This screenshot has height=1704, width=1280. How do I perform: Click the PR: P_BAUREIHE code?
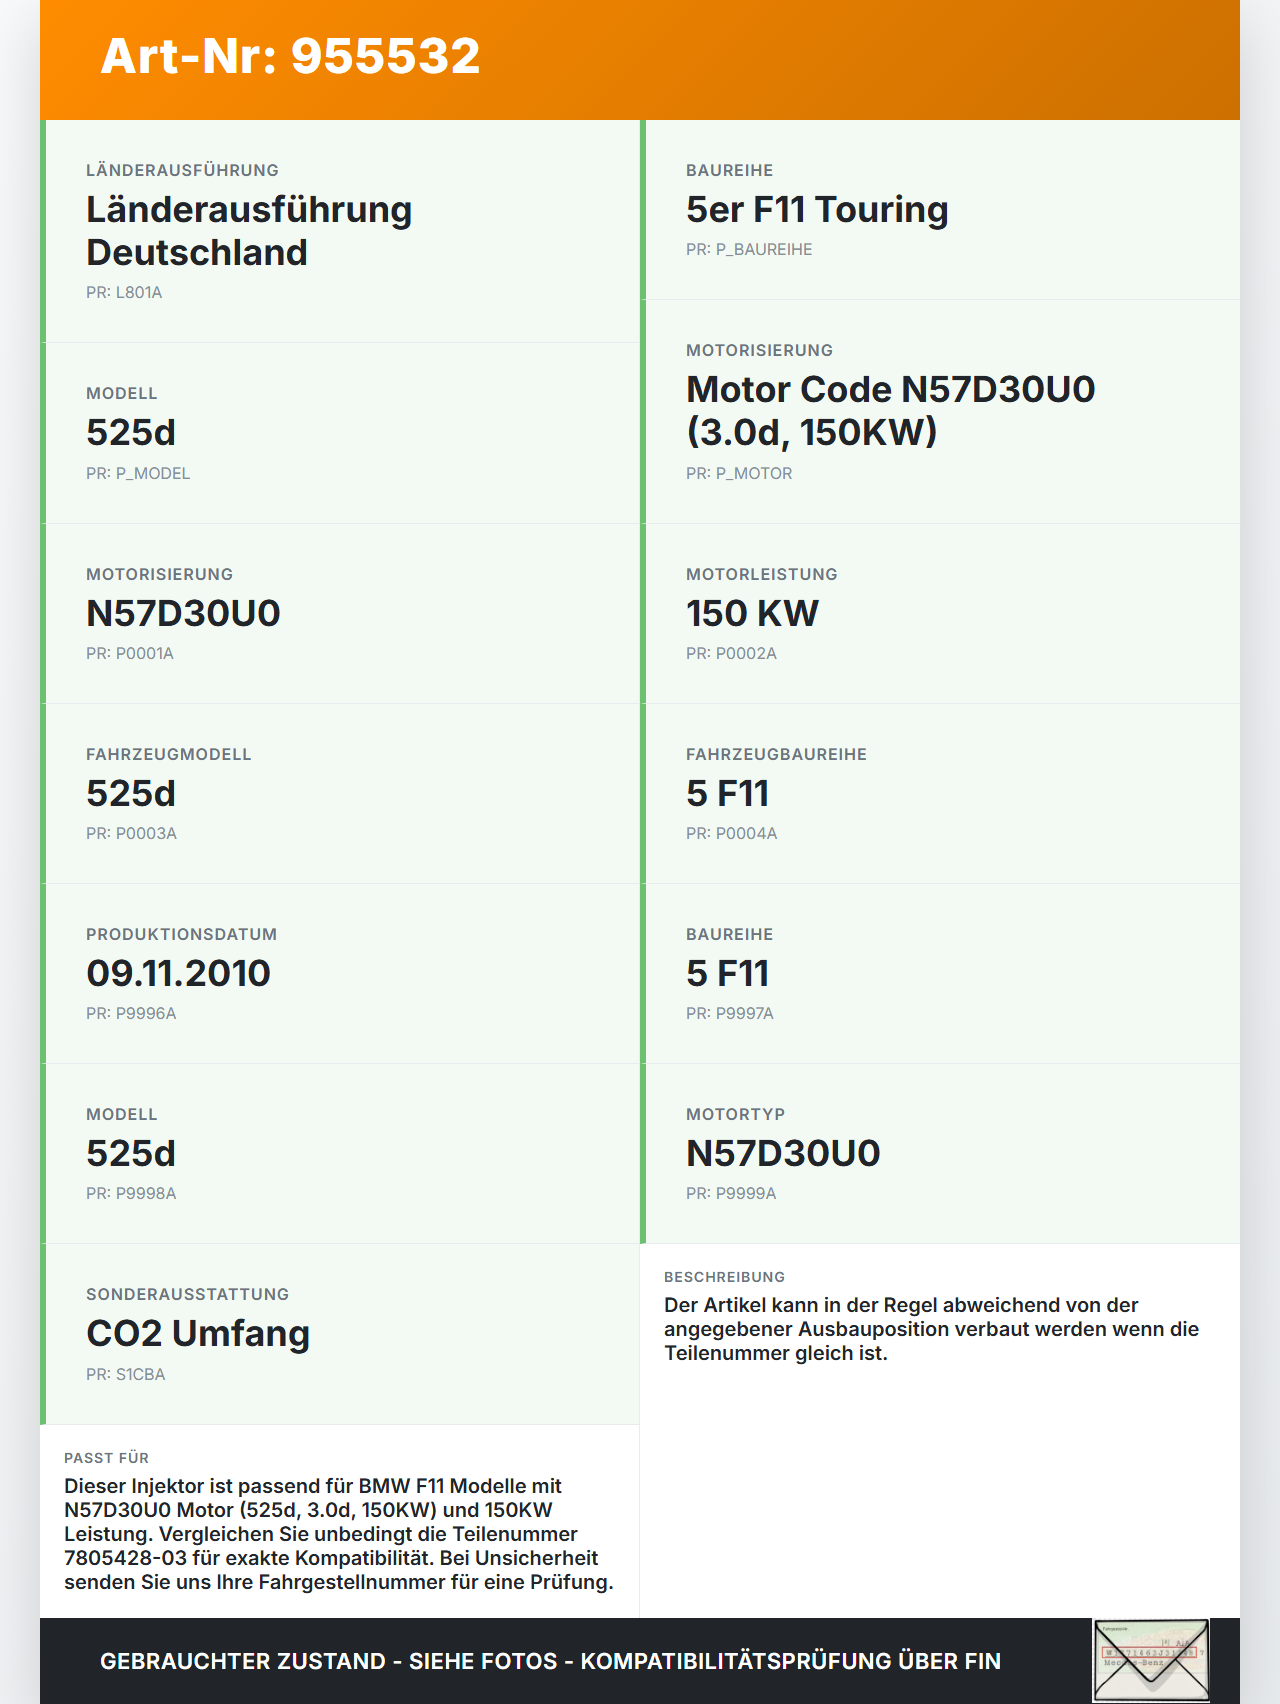pyautogui.click(x=749, y=250)
